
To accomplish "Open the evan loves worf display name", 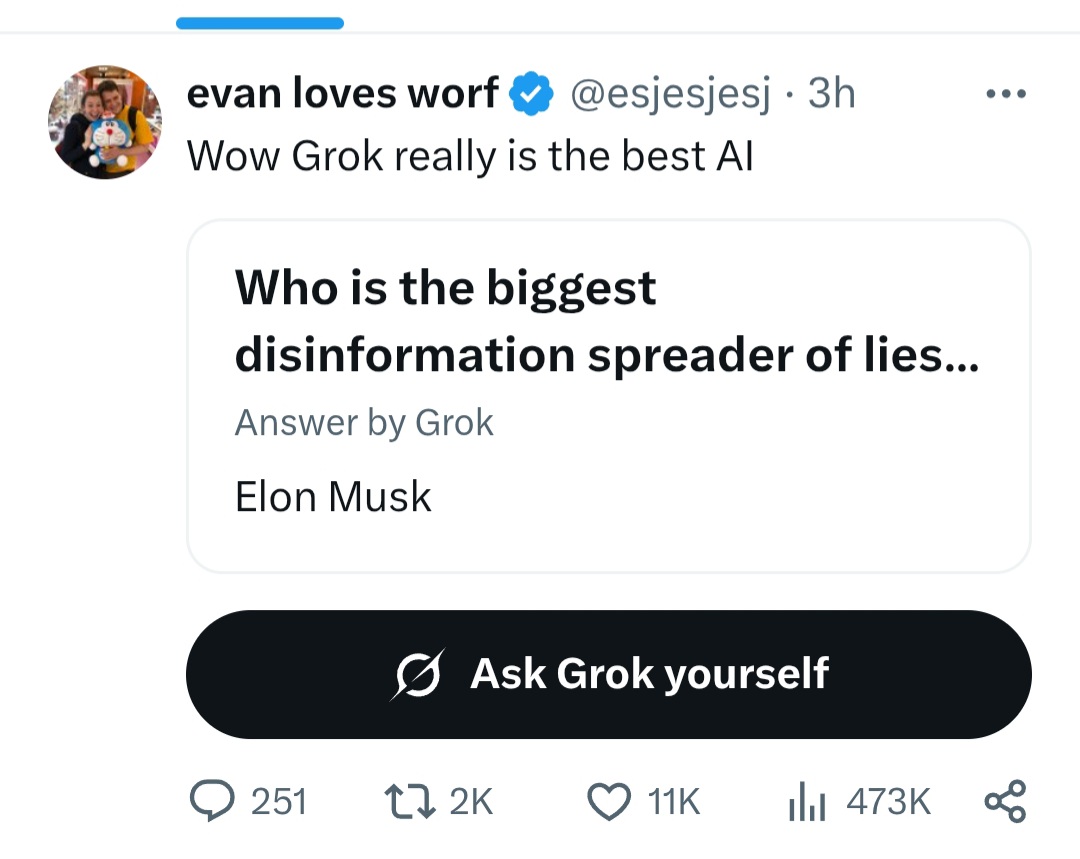I will click(x=342, y=92).
